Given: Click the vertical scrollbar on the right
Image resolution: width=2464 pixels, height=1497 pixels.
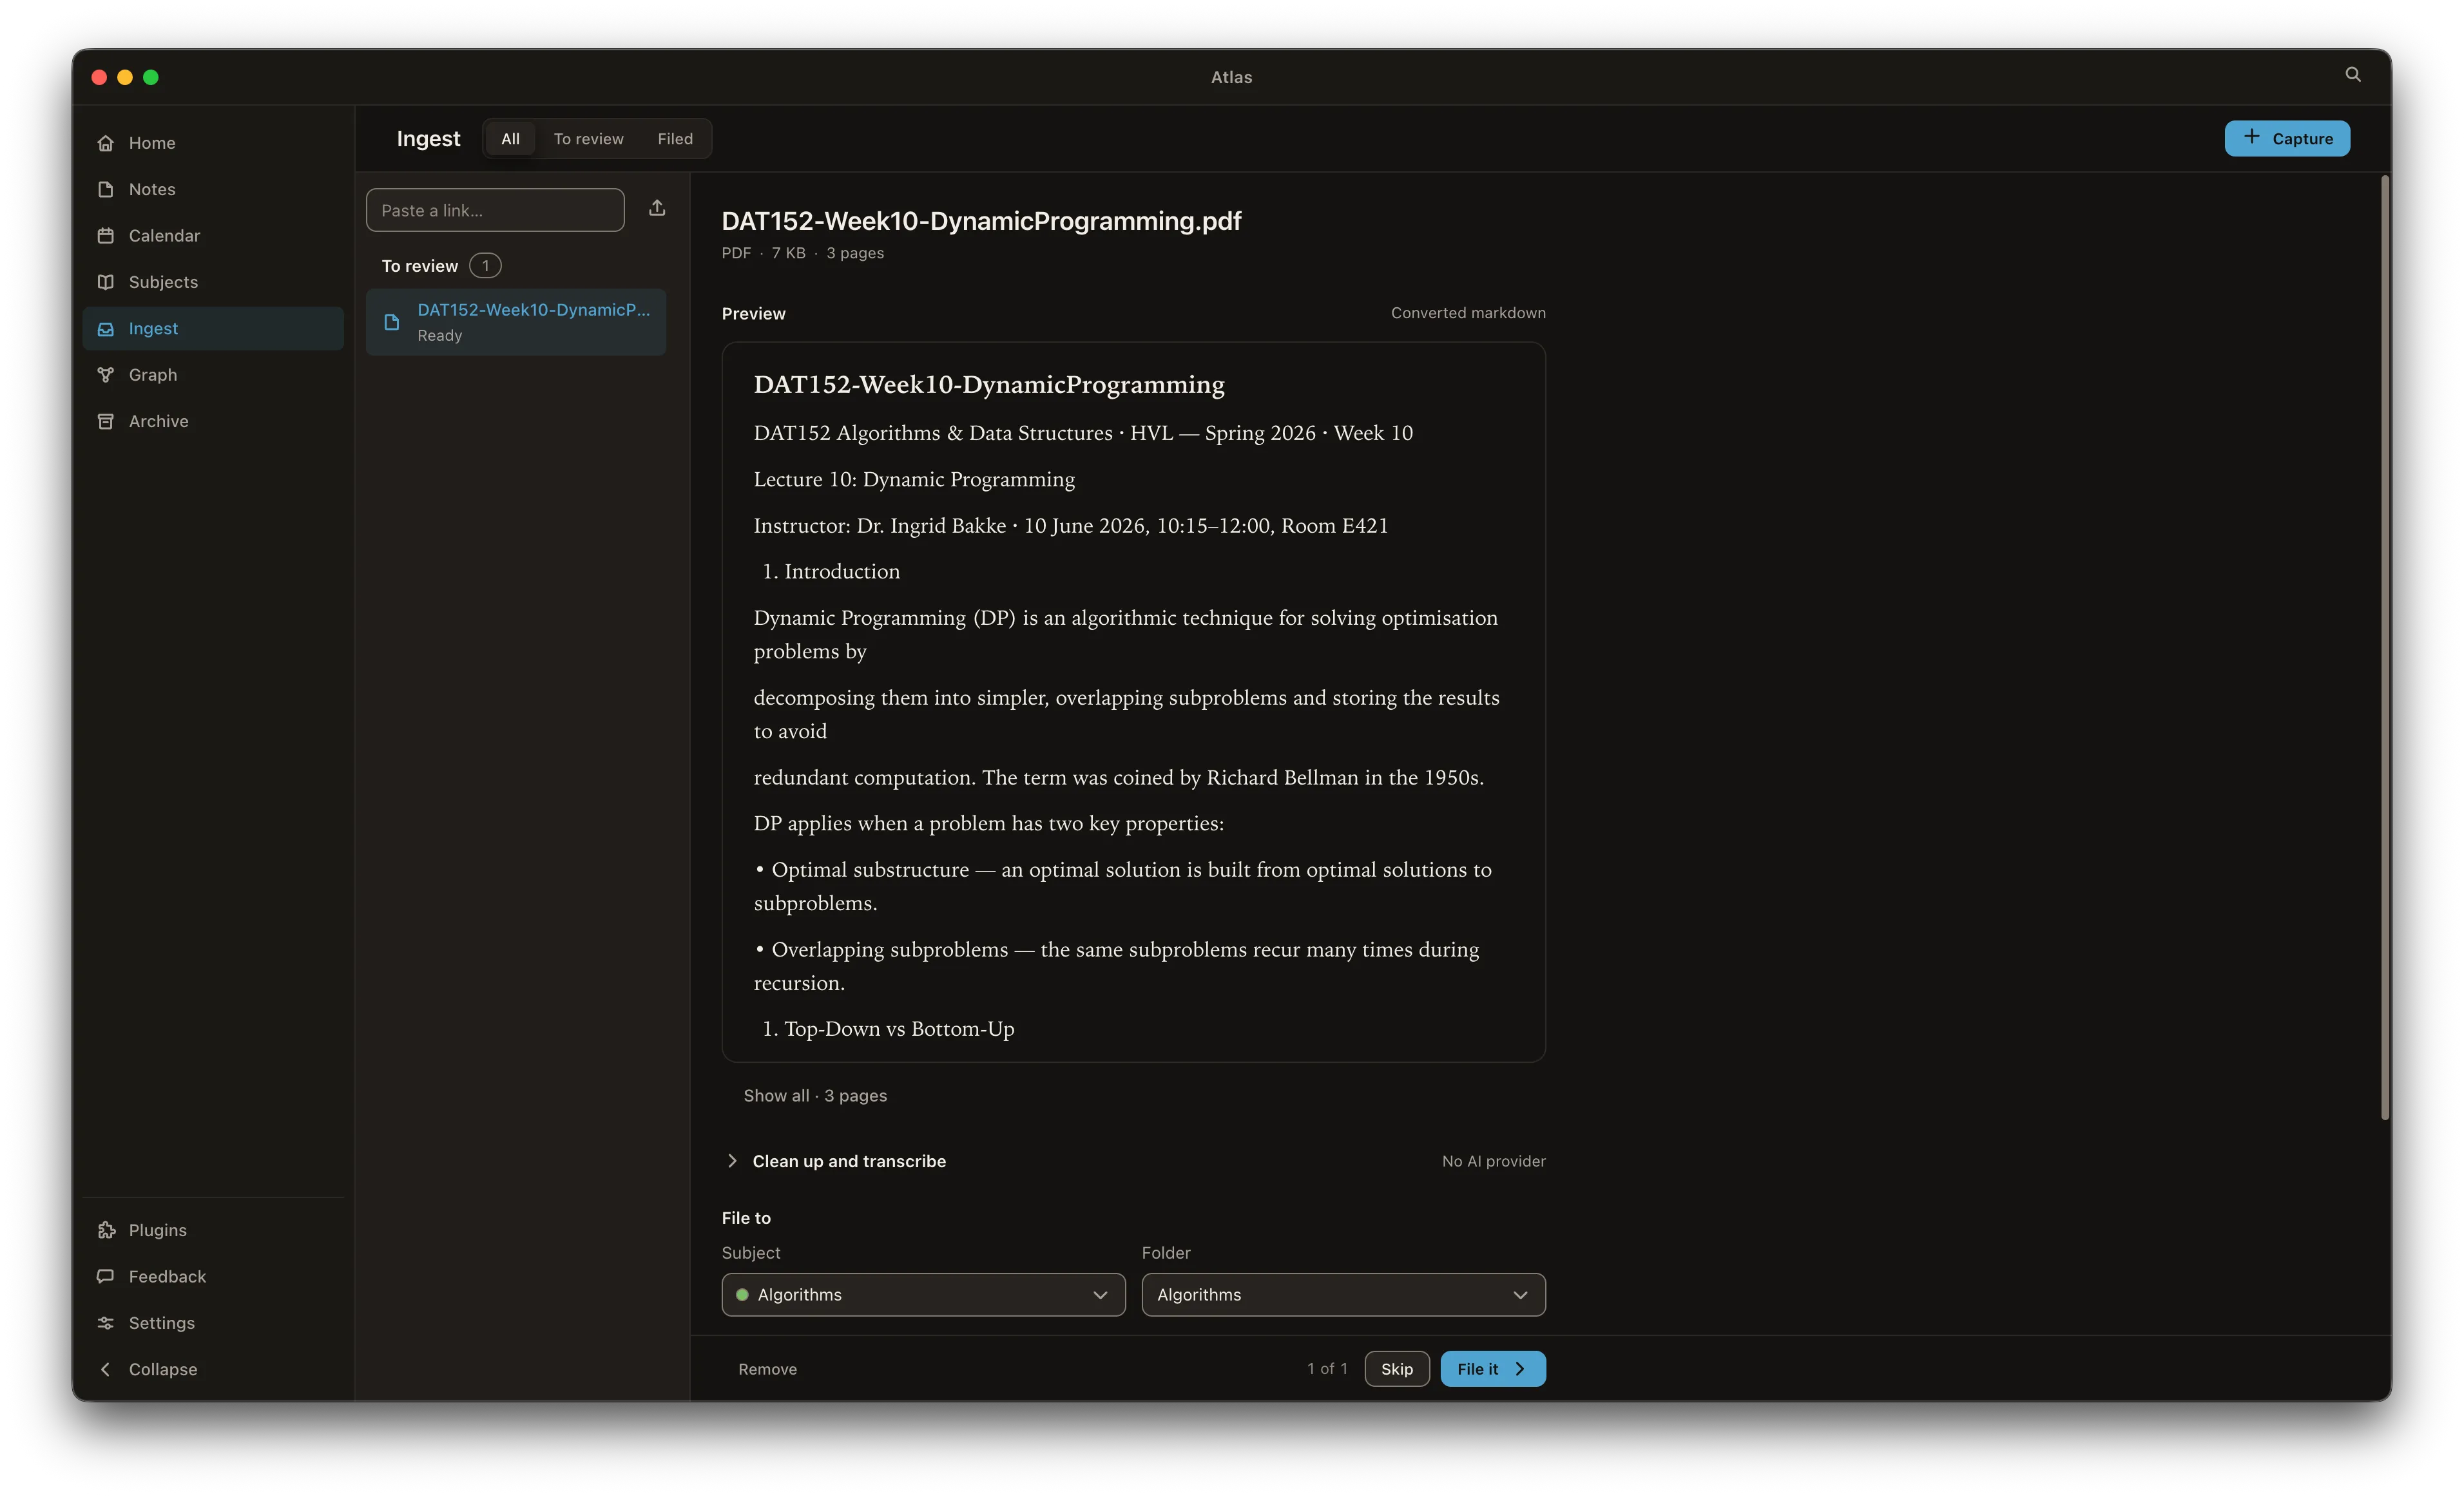Looking at the screenshot, I should point(2385,648).
